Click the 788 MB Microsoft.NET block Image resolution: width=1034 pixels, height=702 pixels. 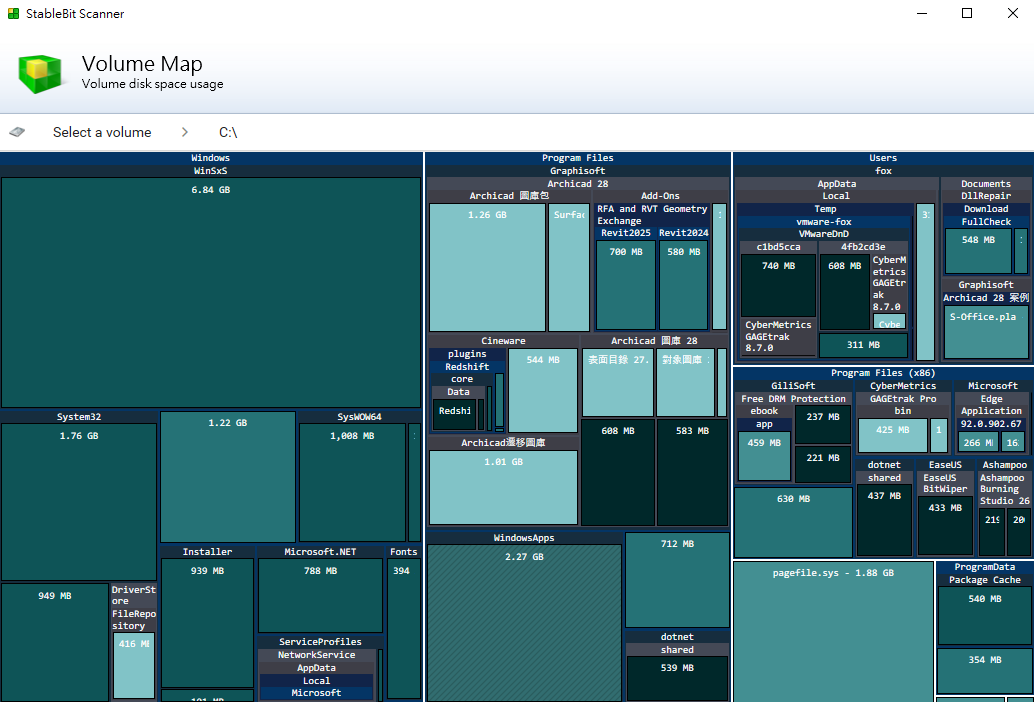coord(320,595)
